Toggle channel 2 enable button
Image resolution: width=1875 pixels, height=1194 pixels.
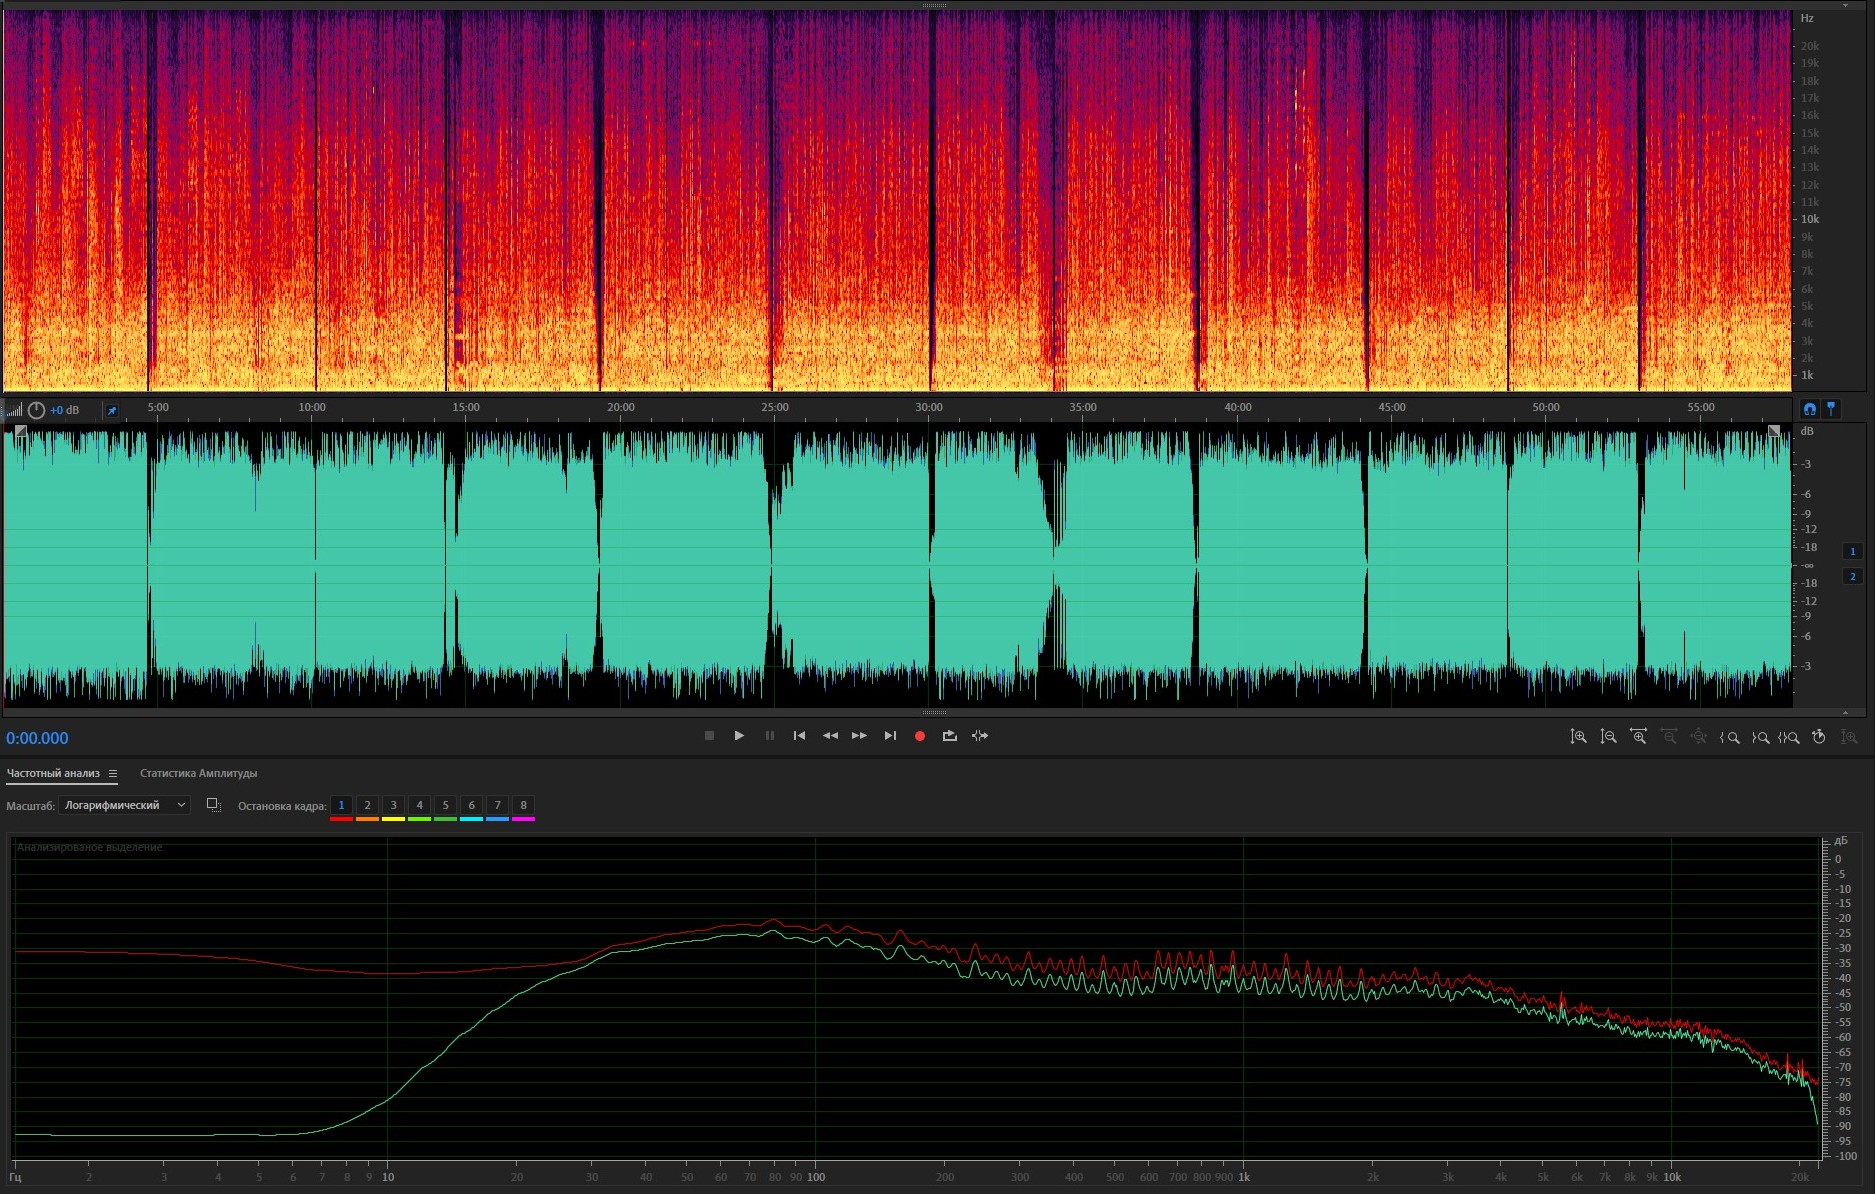(x=1852, y=576)
